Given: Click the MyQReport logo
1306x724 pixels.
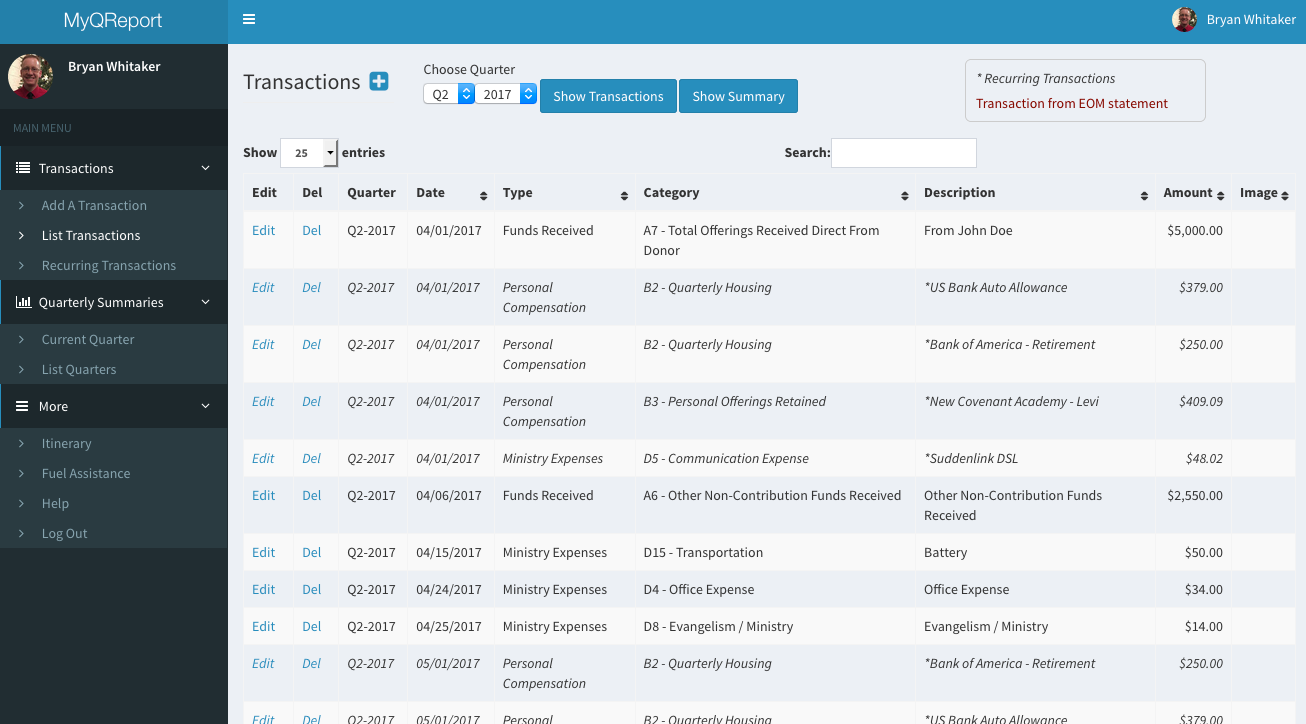Looking at the screenshot, I should point(113,20).
